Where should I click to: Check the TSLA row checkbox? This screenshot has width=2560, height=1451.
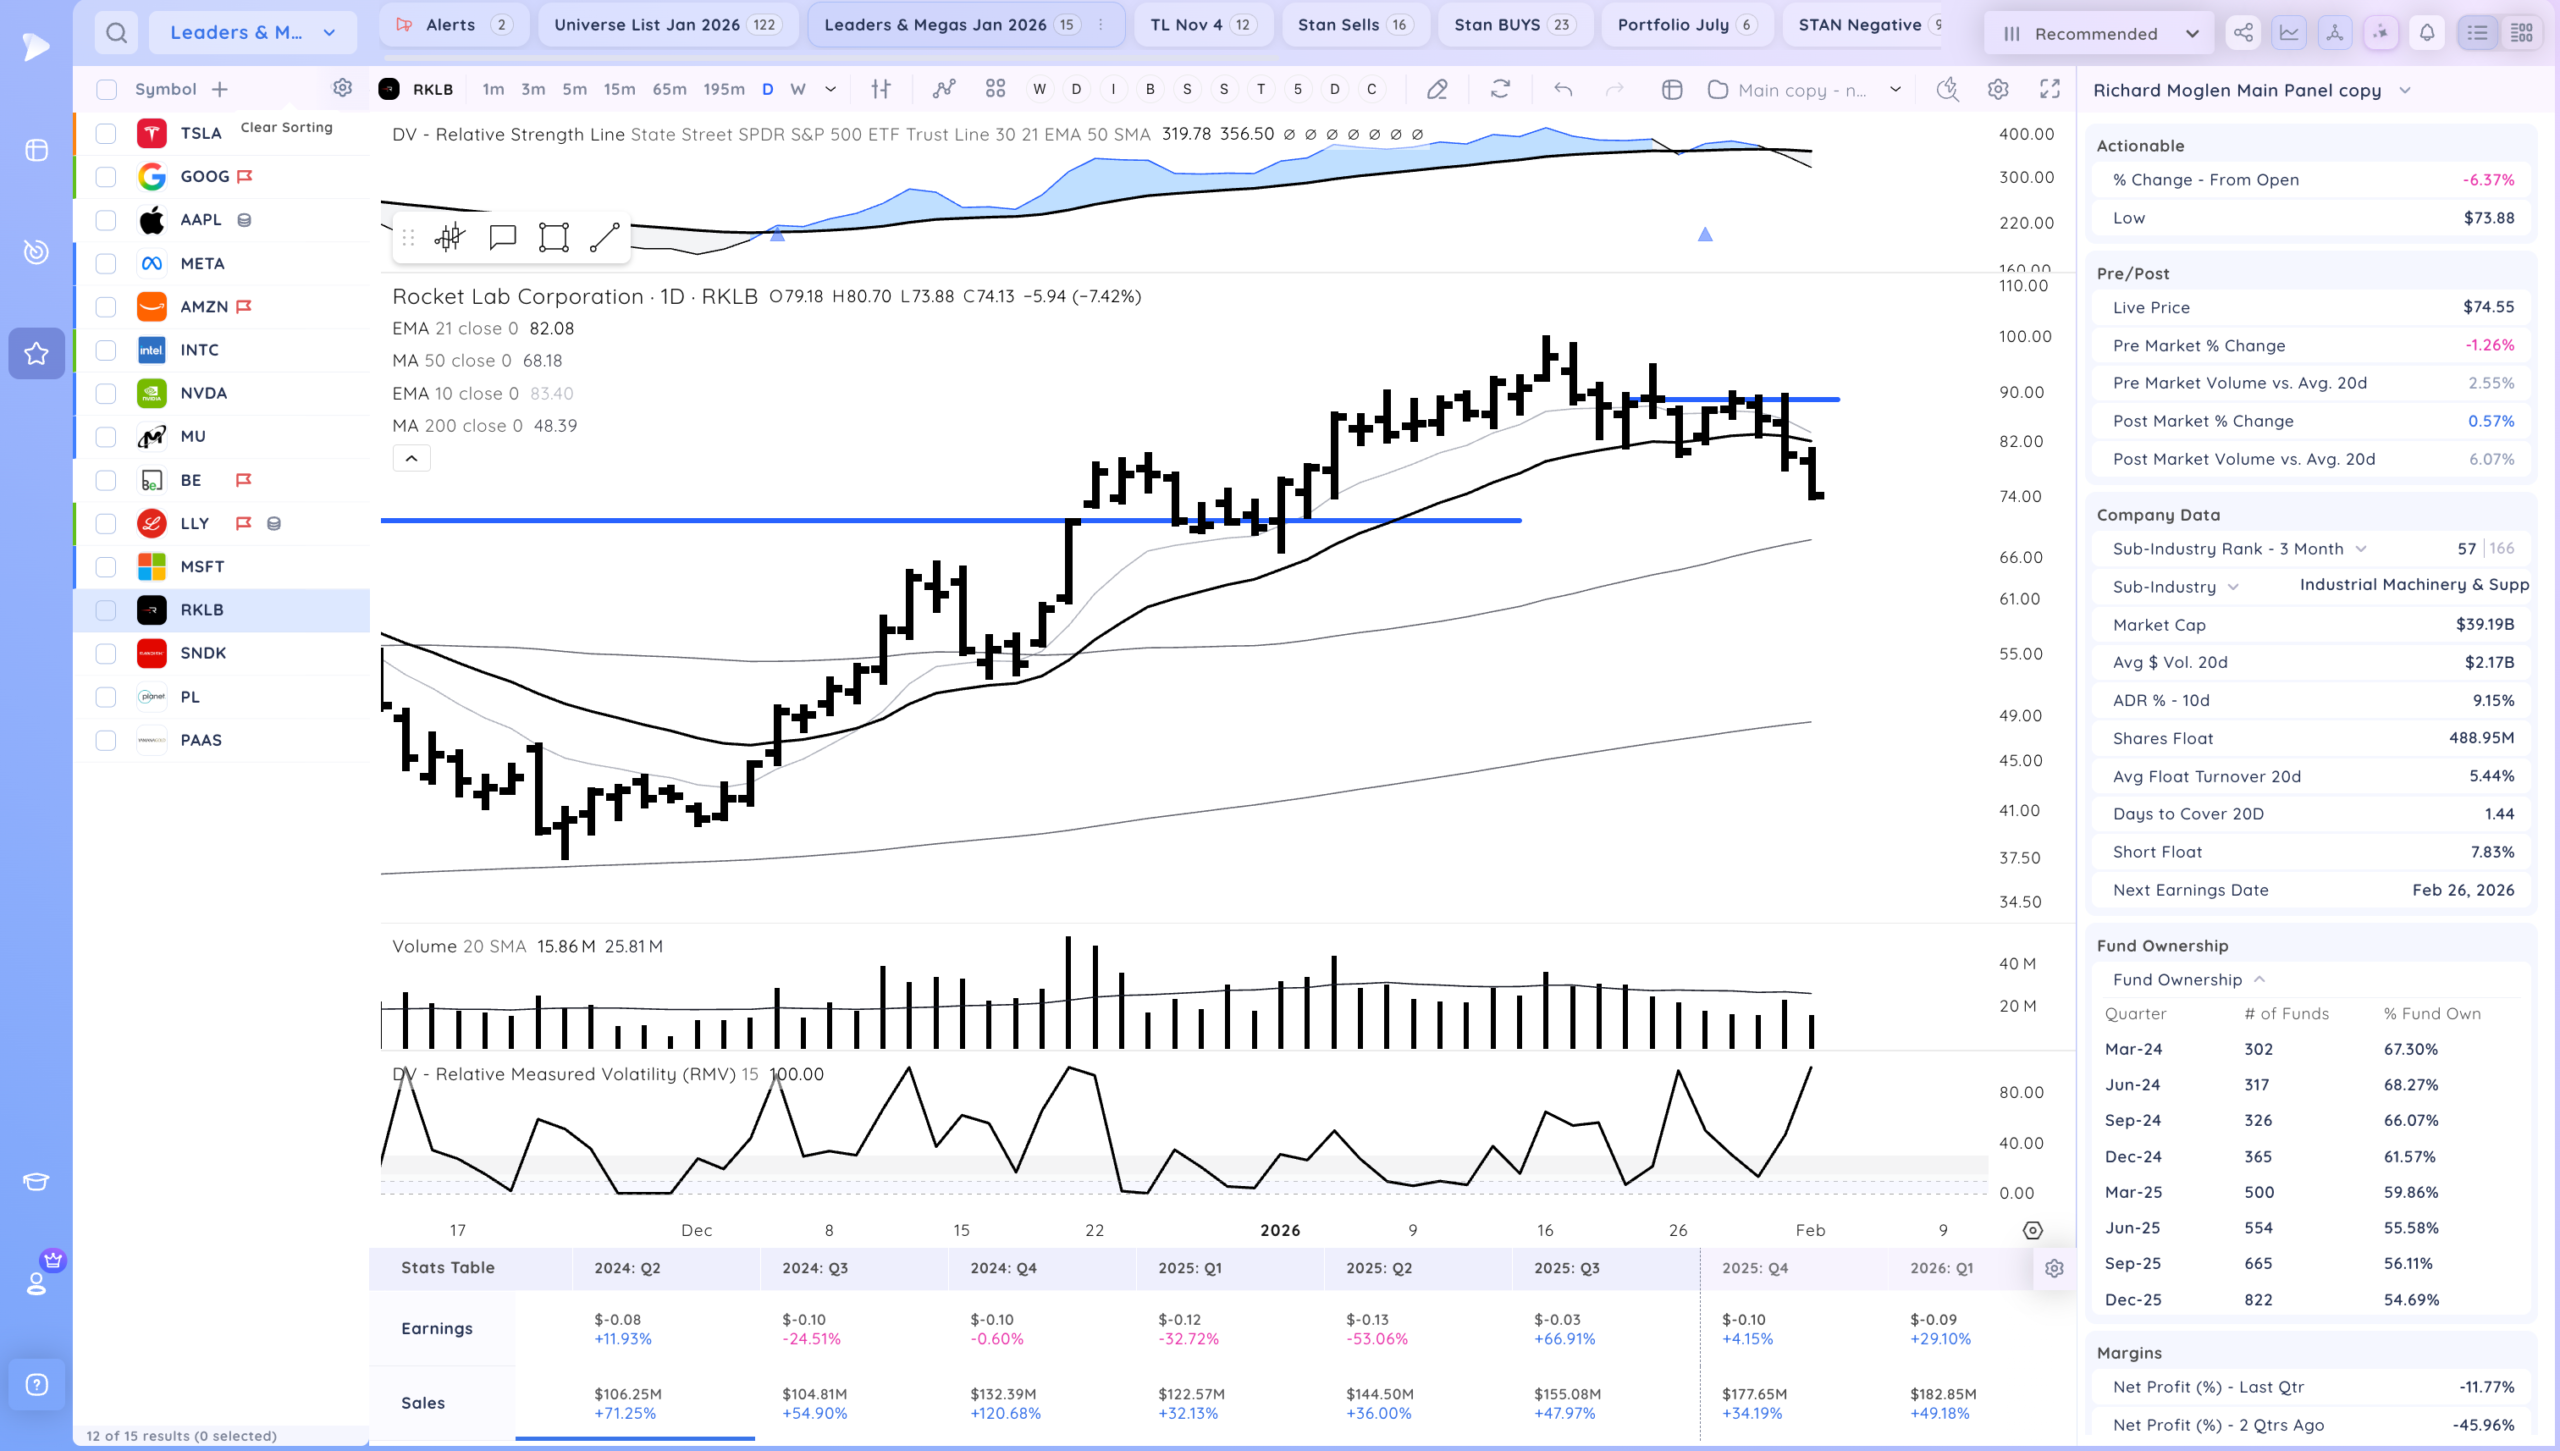click(106, 133)
